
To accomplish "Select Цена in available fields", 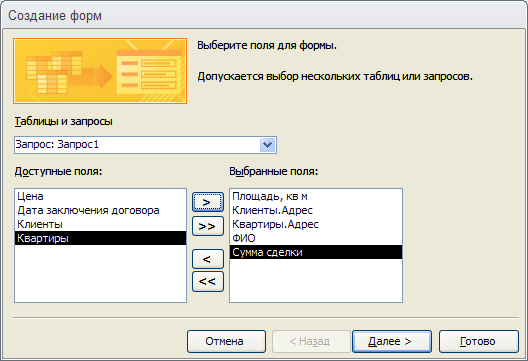I will click(100, 196).
